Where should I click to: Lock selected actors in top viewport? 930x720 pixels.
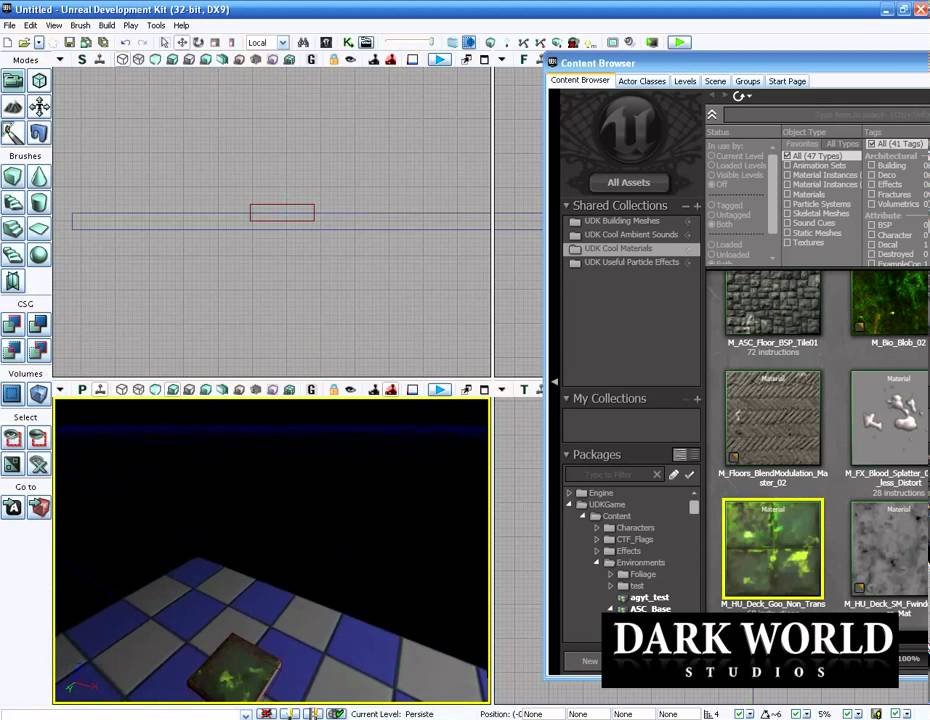click(x=334, y=59)
